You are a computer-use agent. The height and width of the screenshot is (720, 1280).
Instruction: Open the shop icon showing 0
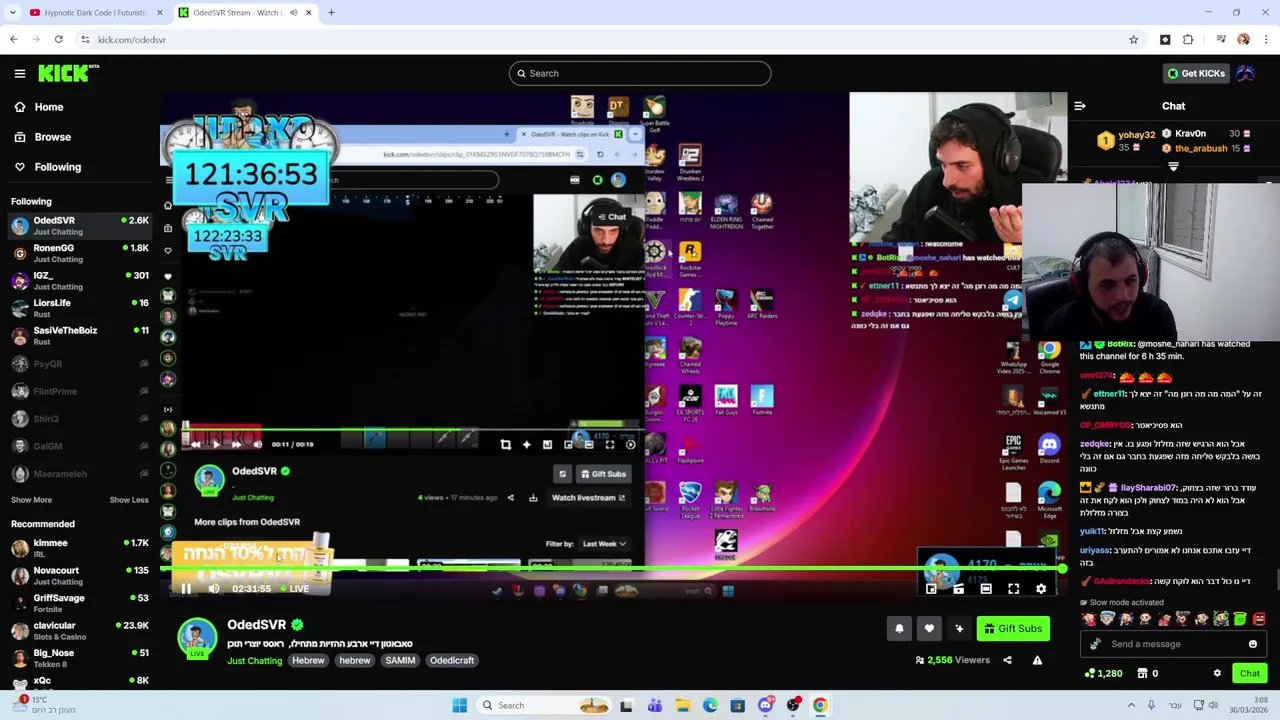coord(1149,674)
